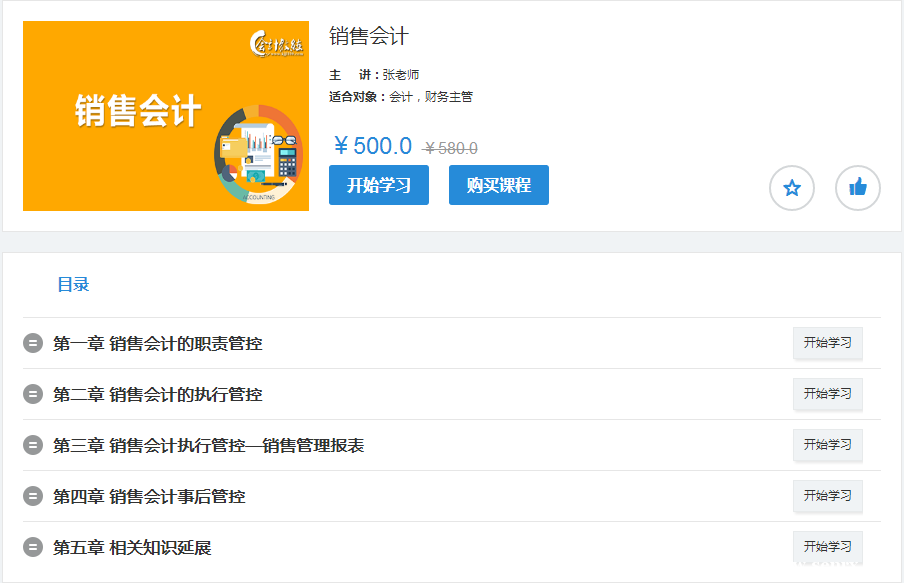This screenshot has height=583, width=904.
Task: Click the round icon beside 第五章
Action: (33, 548)
